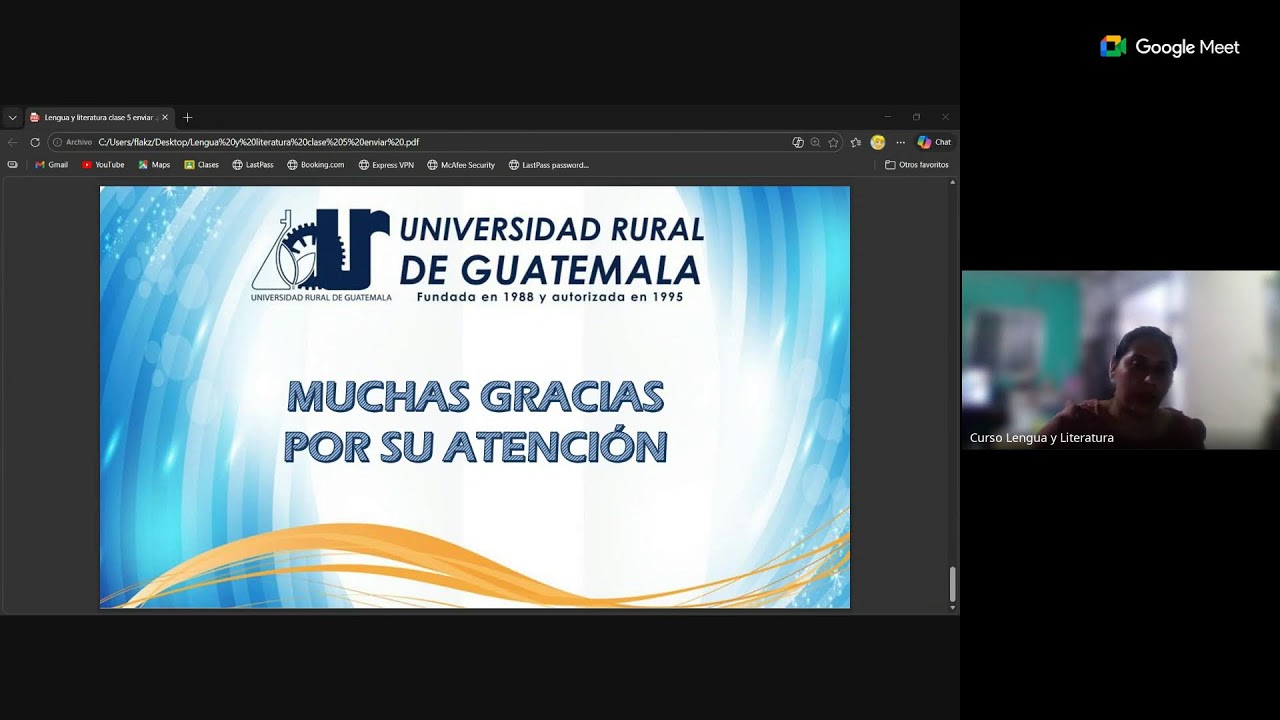Click the Google Meet logo
Viewport: 1280px width, 720px height.
(x=1169, y=47)
